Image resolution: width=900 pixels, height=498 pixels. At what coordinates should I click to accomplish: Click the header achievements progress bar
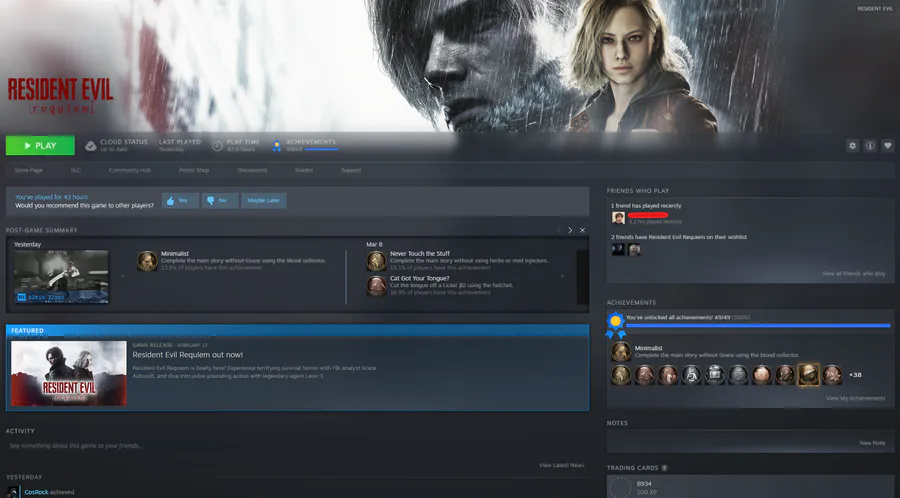click(321, 149)
